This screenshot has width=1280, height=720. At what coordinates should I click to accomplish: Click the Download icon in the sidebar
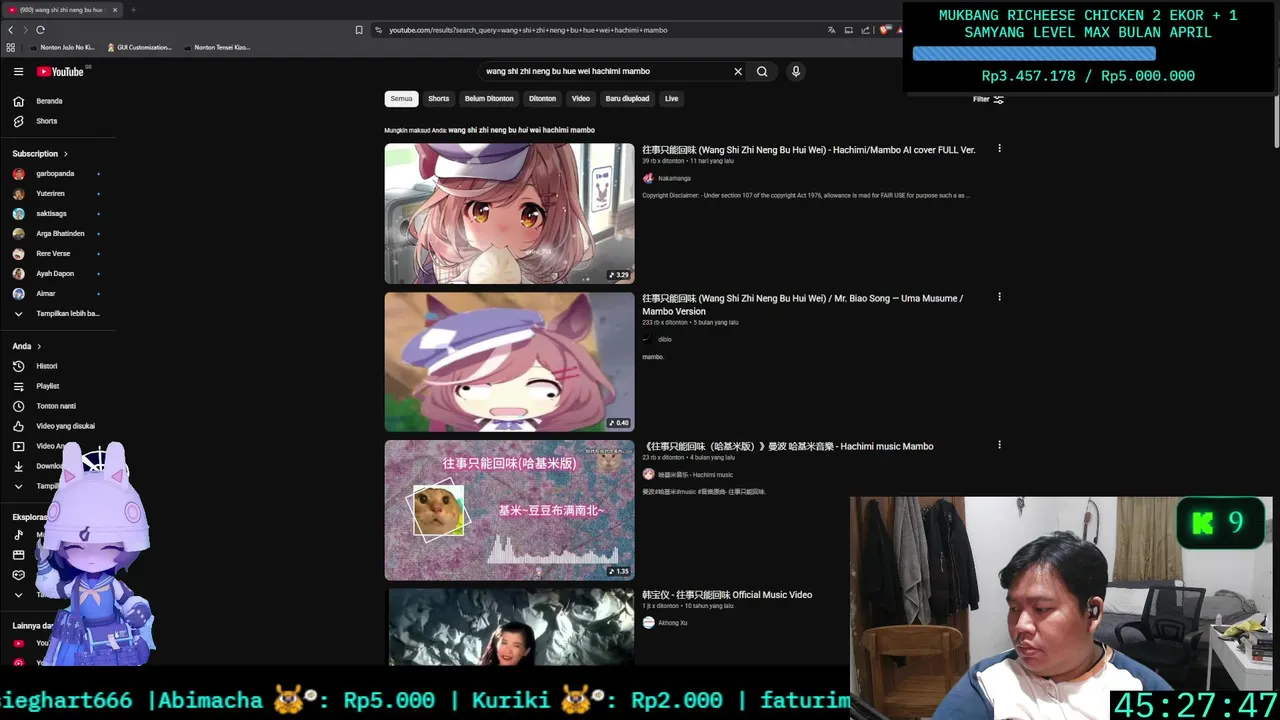(18, 466)
